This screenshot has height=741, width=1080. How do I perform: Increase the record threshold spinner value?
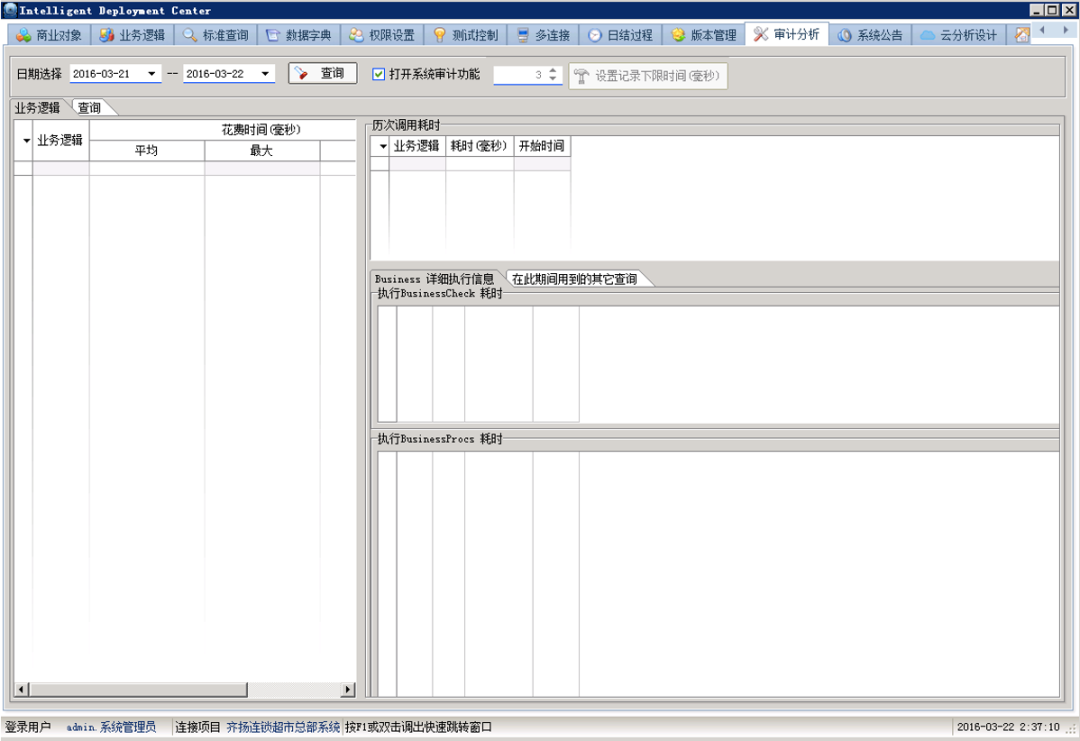tap(553, 70)
